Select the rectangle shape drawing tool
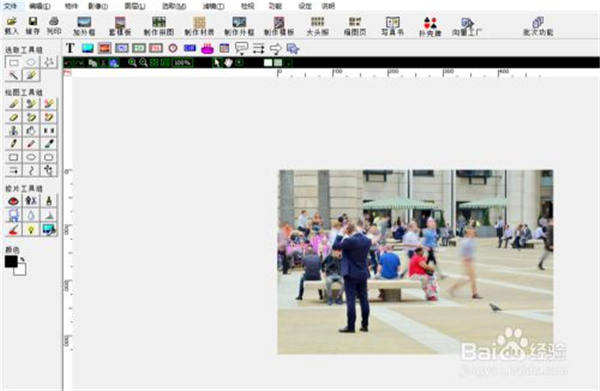Viewport: 600px width, 391px height. (13, 157)
